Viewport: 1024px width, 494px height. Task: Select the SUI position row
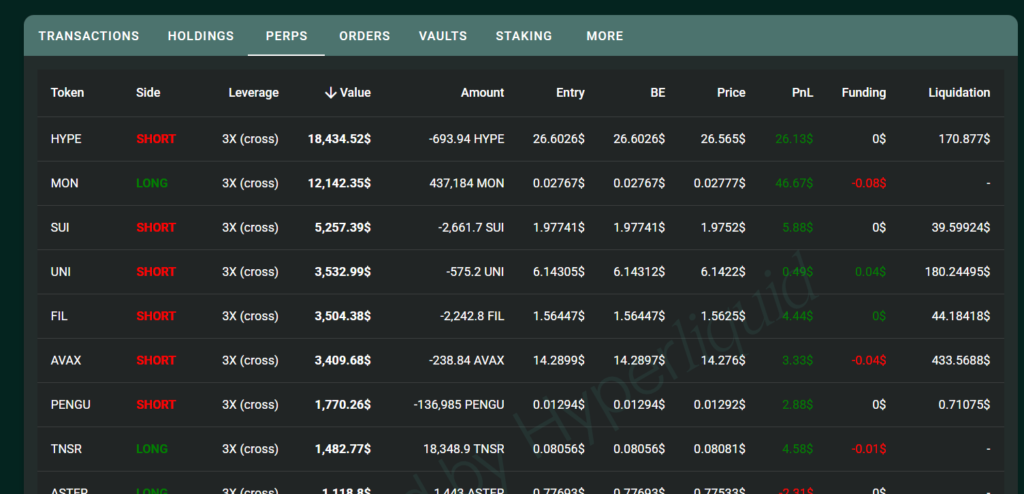(61, 228)
